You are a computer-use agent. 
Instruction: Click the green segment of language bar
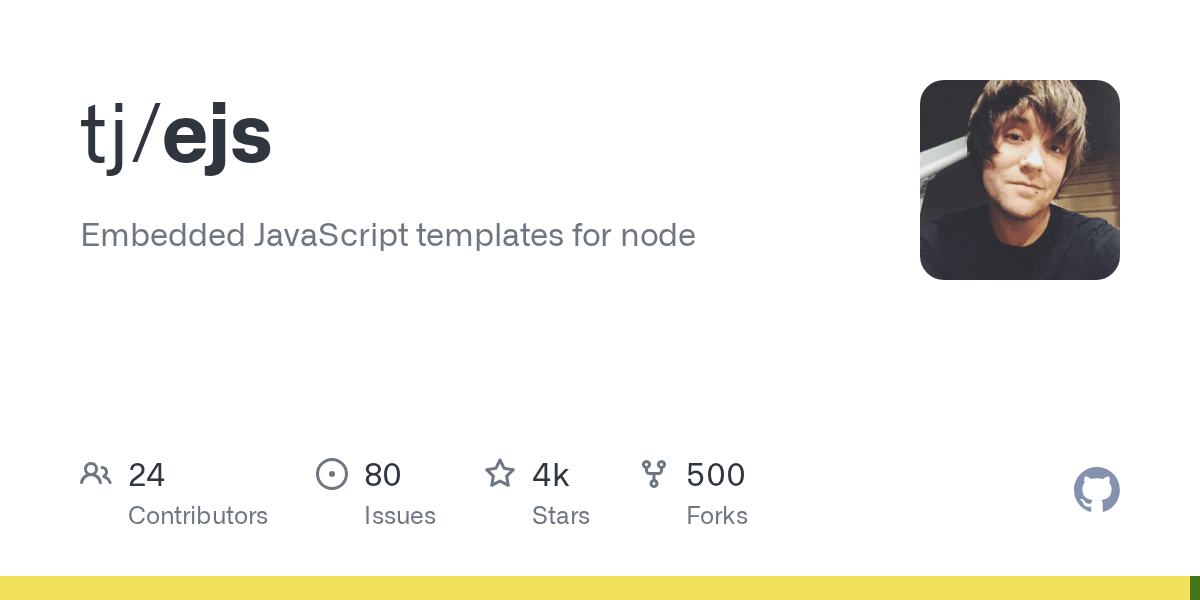pyautogui.click(x=1195, y=588)
